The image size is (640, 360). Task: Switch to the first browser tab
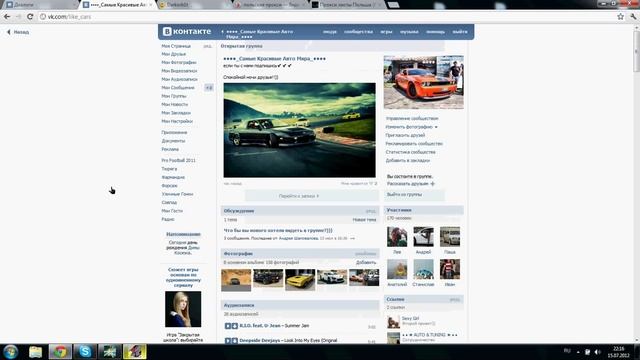[40, 5]
